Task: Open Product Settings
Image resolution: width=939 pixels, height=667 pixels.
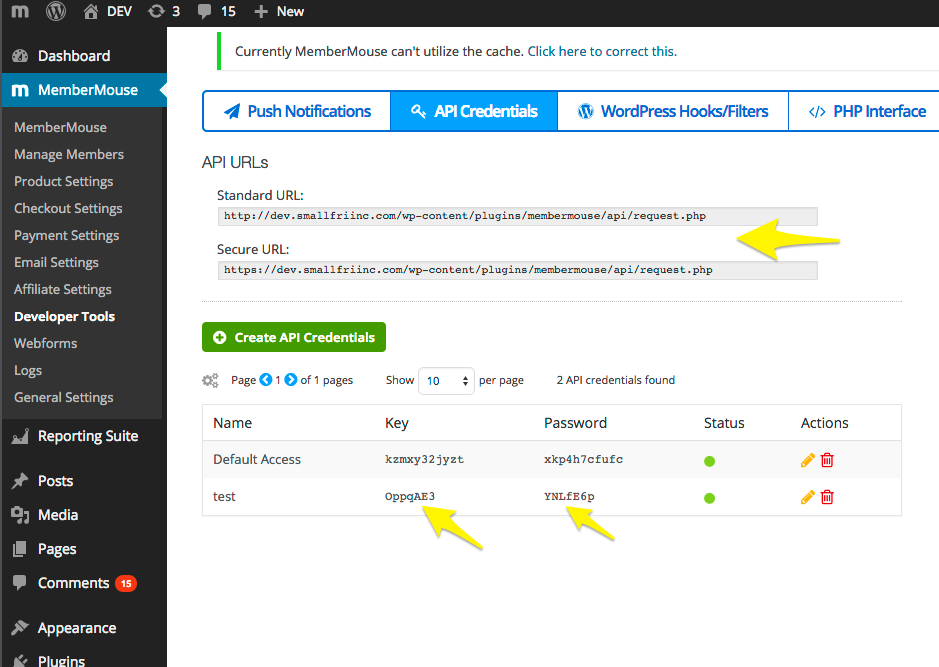Action: 63,181
